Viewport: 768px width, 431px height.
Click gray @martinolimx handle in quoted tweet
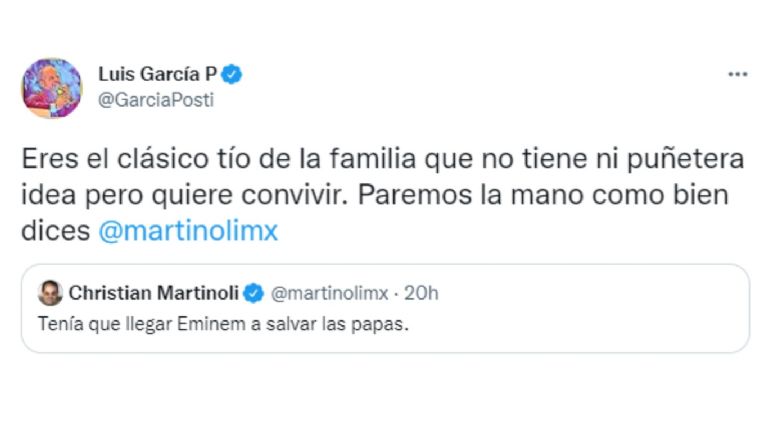coord(328,293)
